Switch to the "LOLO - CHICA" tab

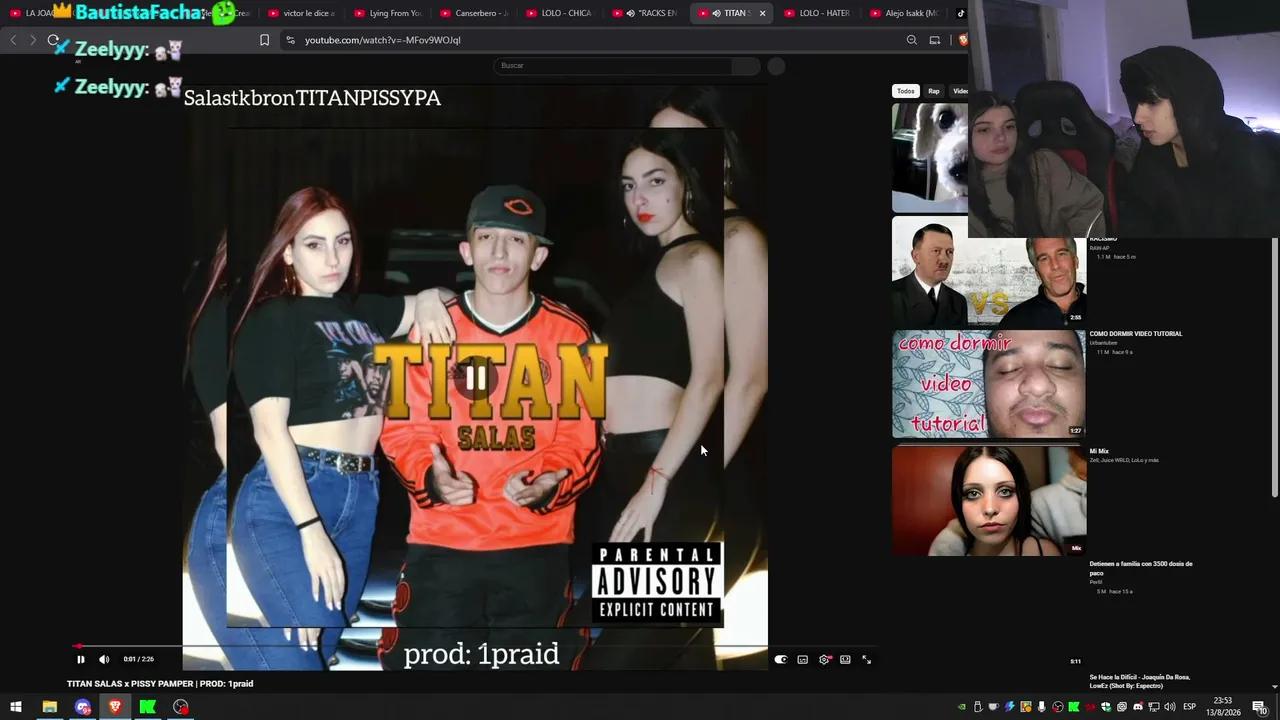coord(558,13)
